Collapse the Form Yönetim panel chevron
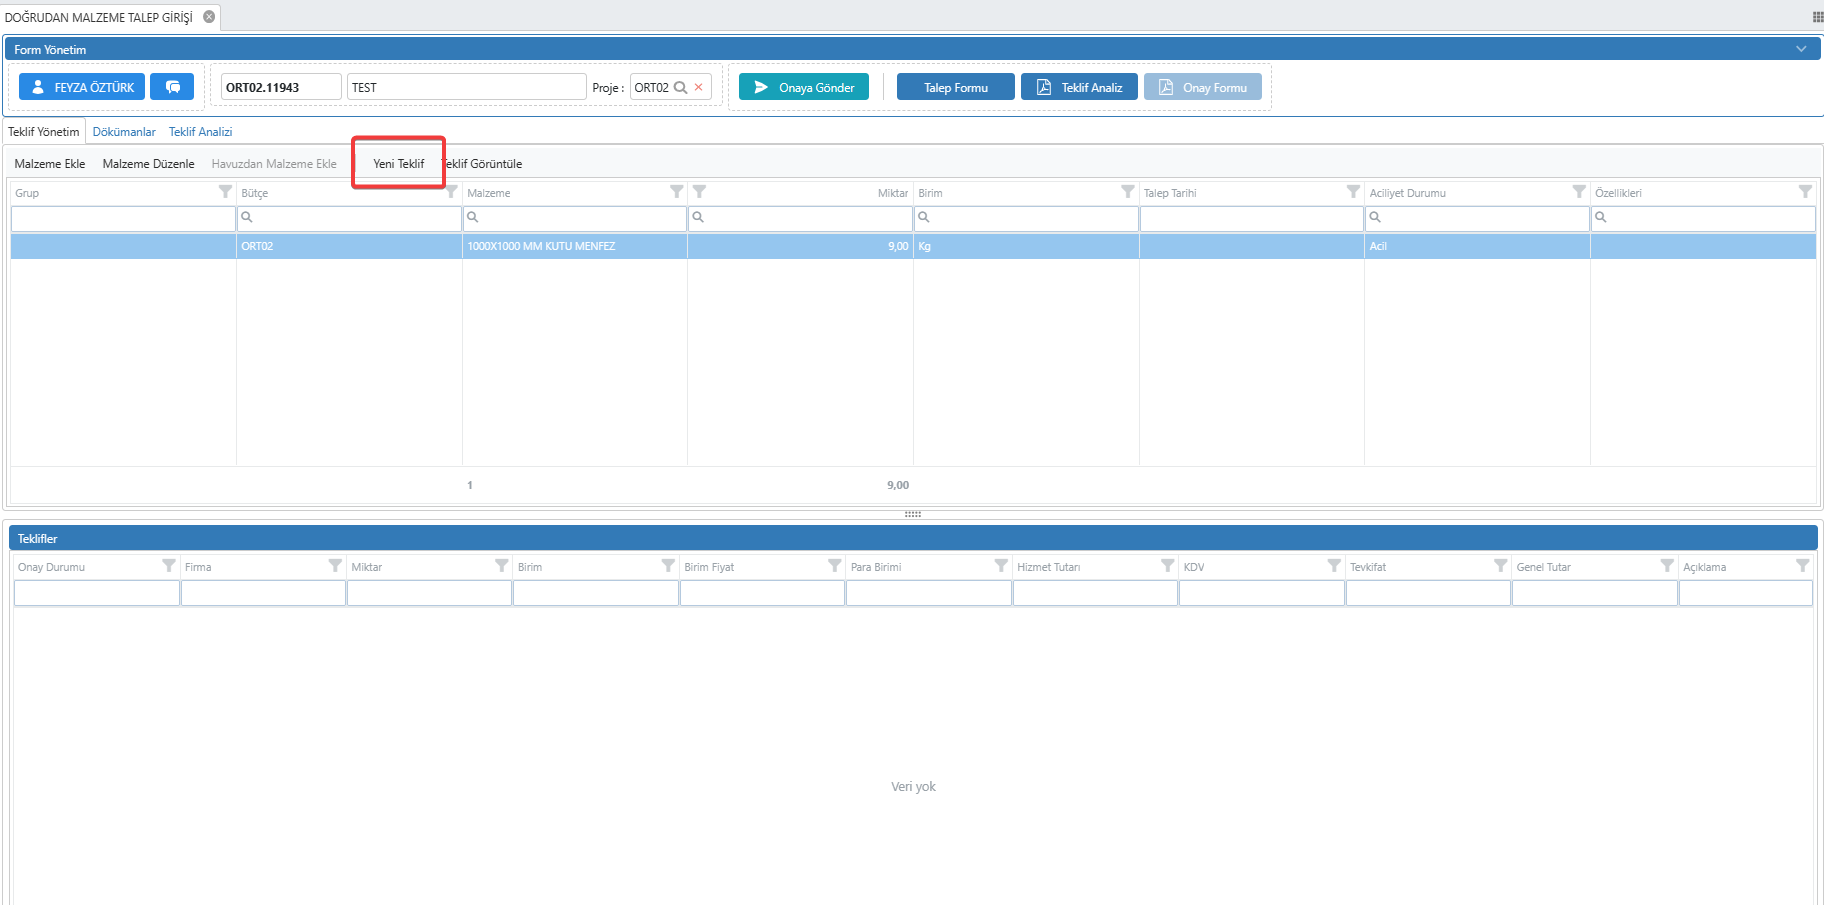 (x=1801, y=49)
